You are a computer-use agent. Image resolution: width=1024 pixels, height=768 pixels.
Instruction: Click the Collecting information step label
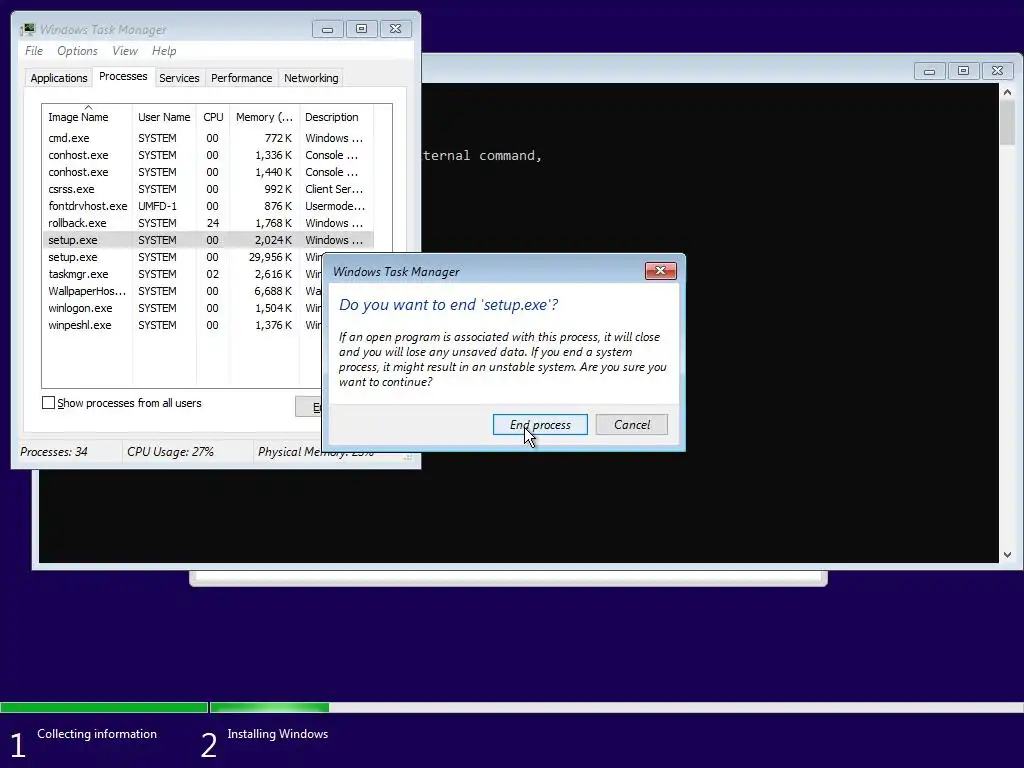[97, 734]
